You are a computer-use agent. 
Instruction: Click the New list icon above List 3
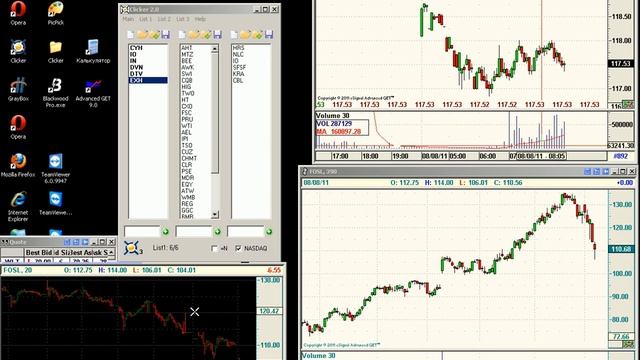tap(234, 35)
